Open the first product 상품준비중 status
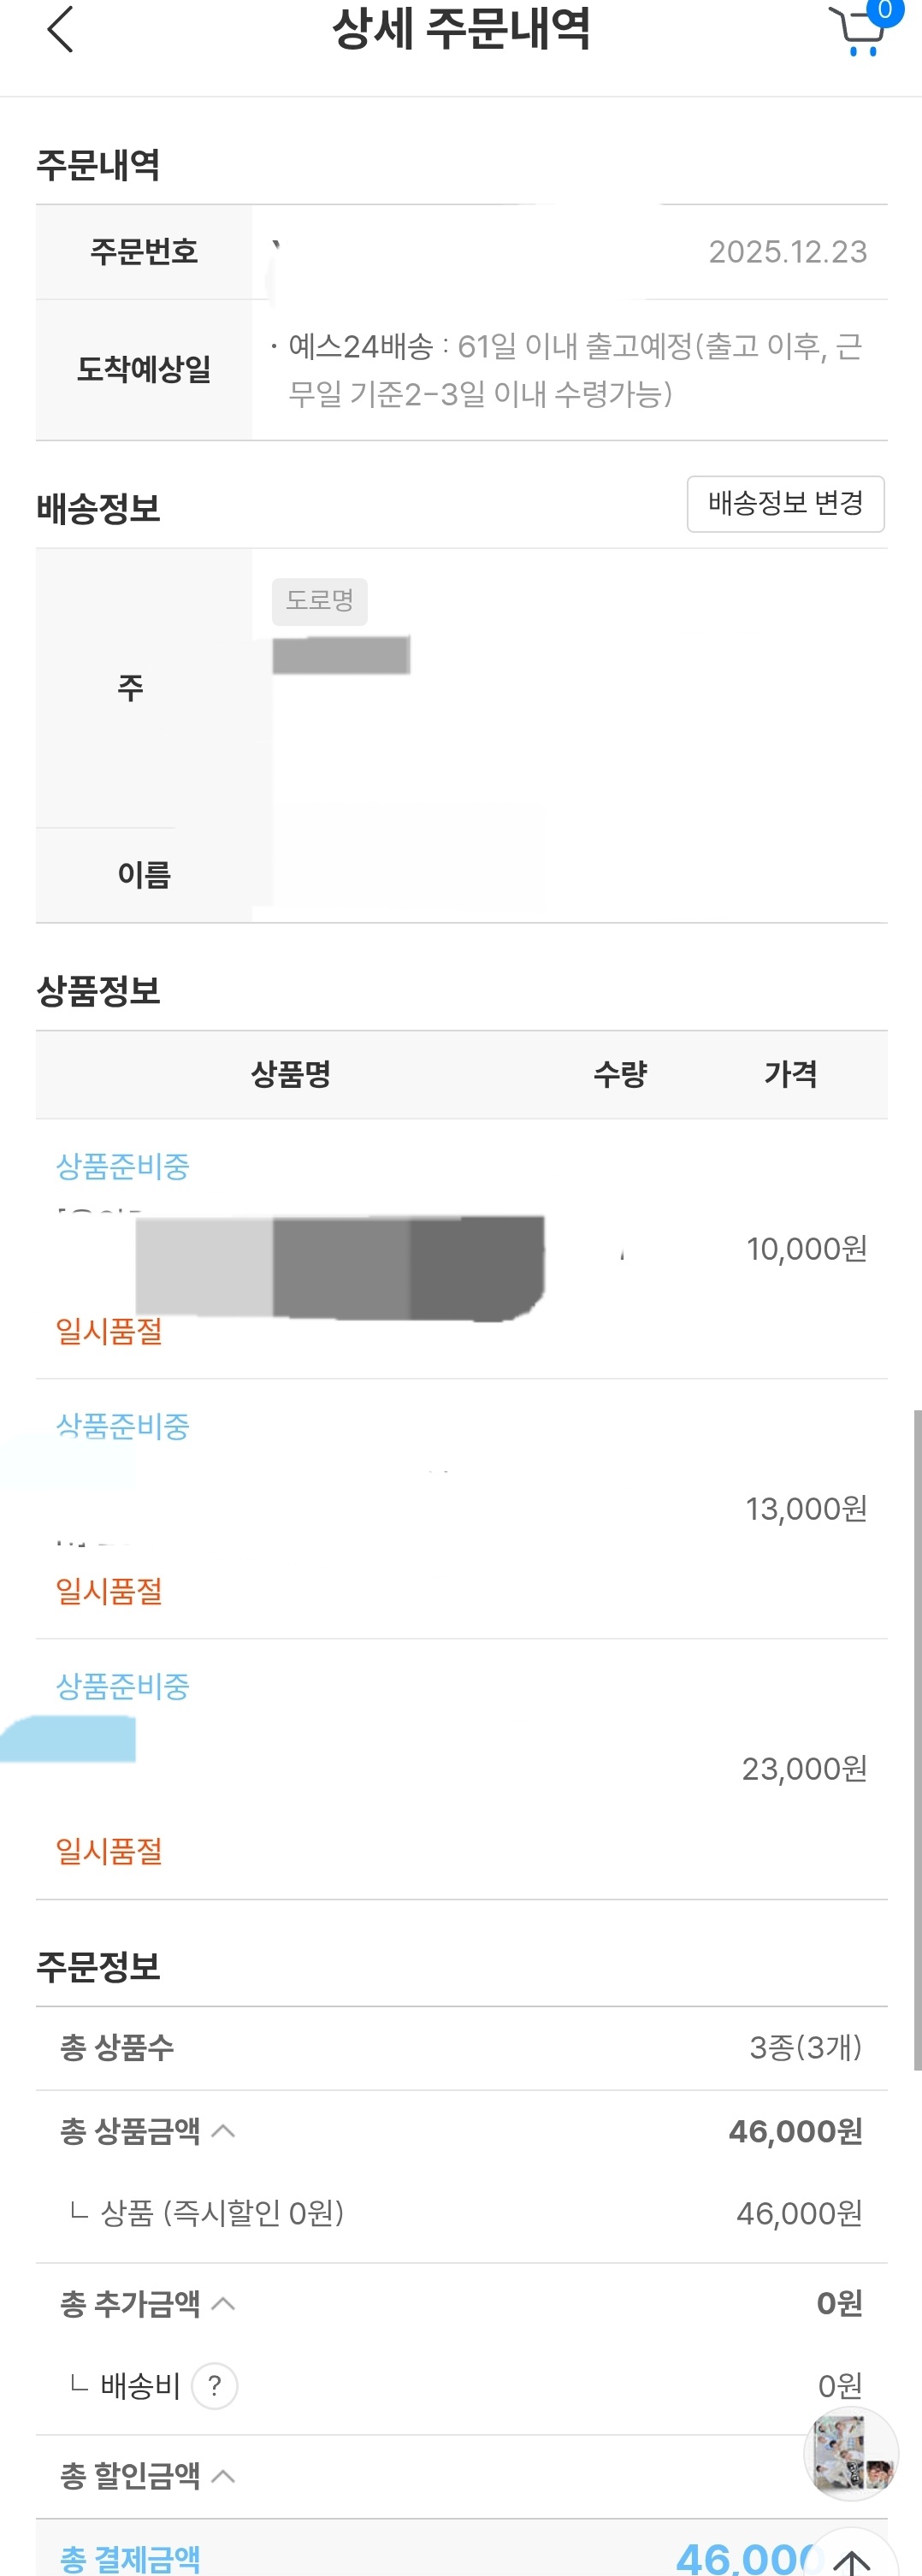Viewport: 922px width, 2576px height. coord(122,1166)
